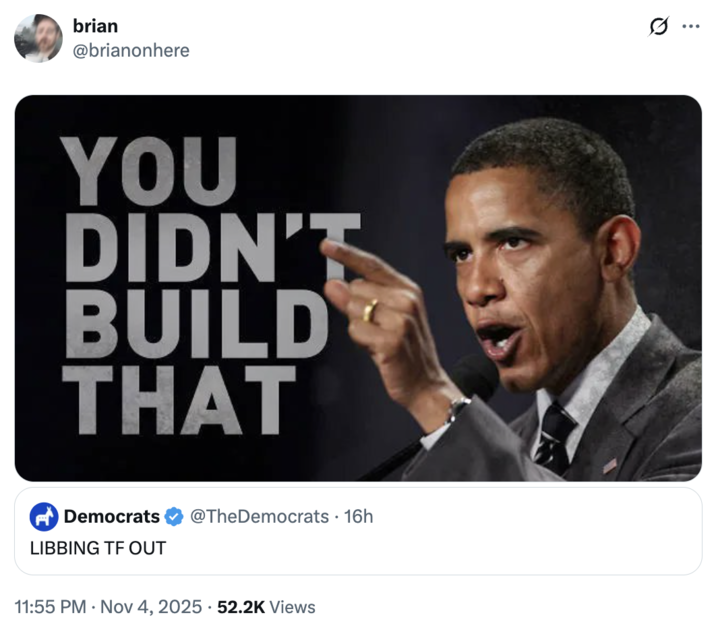Click the 52.2K Views count
The height and width of the screenshot is (634, 716).
pyautogui.click(x=266, y=606)
